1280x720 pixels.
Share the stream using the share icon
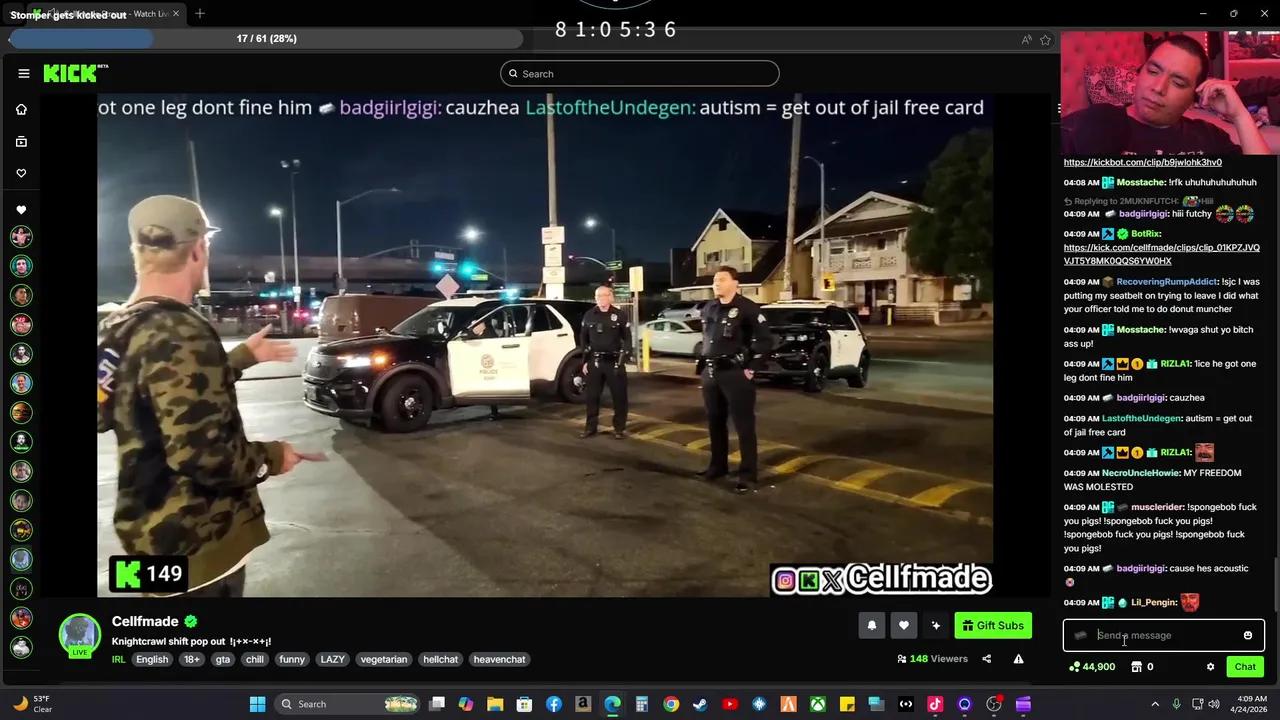(986, 659)
